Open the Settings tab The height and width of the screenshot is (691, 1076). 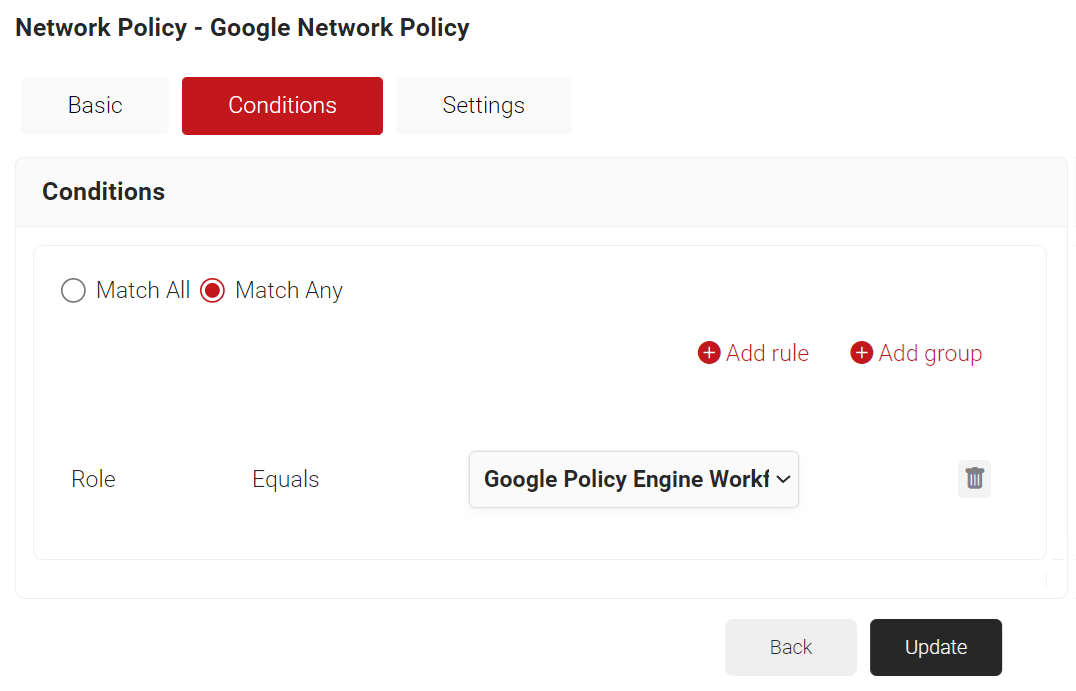(483, 106)
